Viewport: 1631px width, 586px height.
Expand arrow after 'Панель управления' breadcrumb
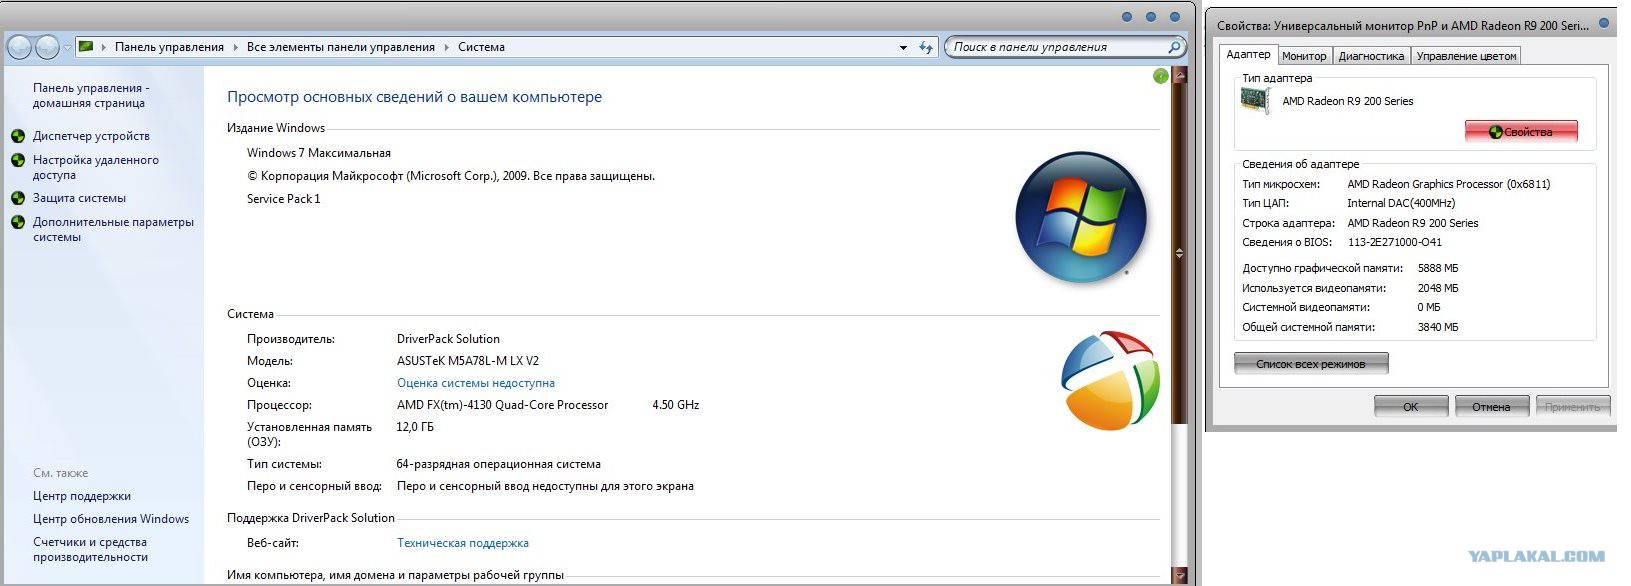[x=236, y=47]
